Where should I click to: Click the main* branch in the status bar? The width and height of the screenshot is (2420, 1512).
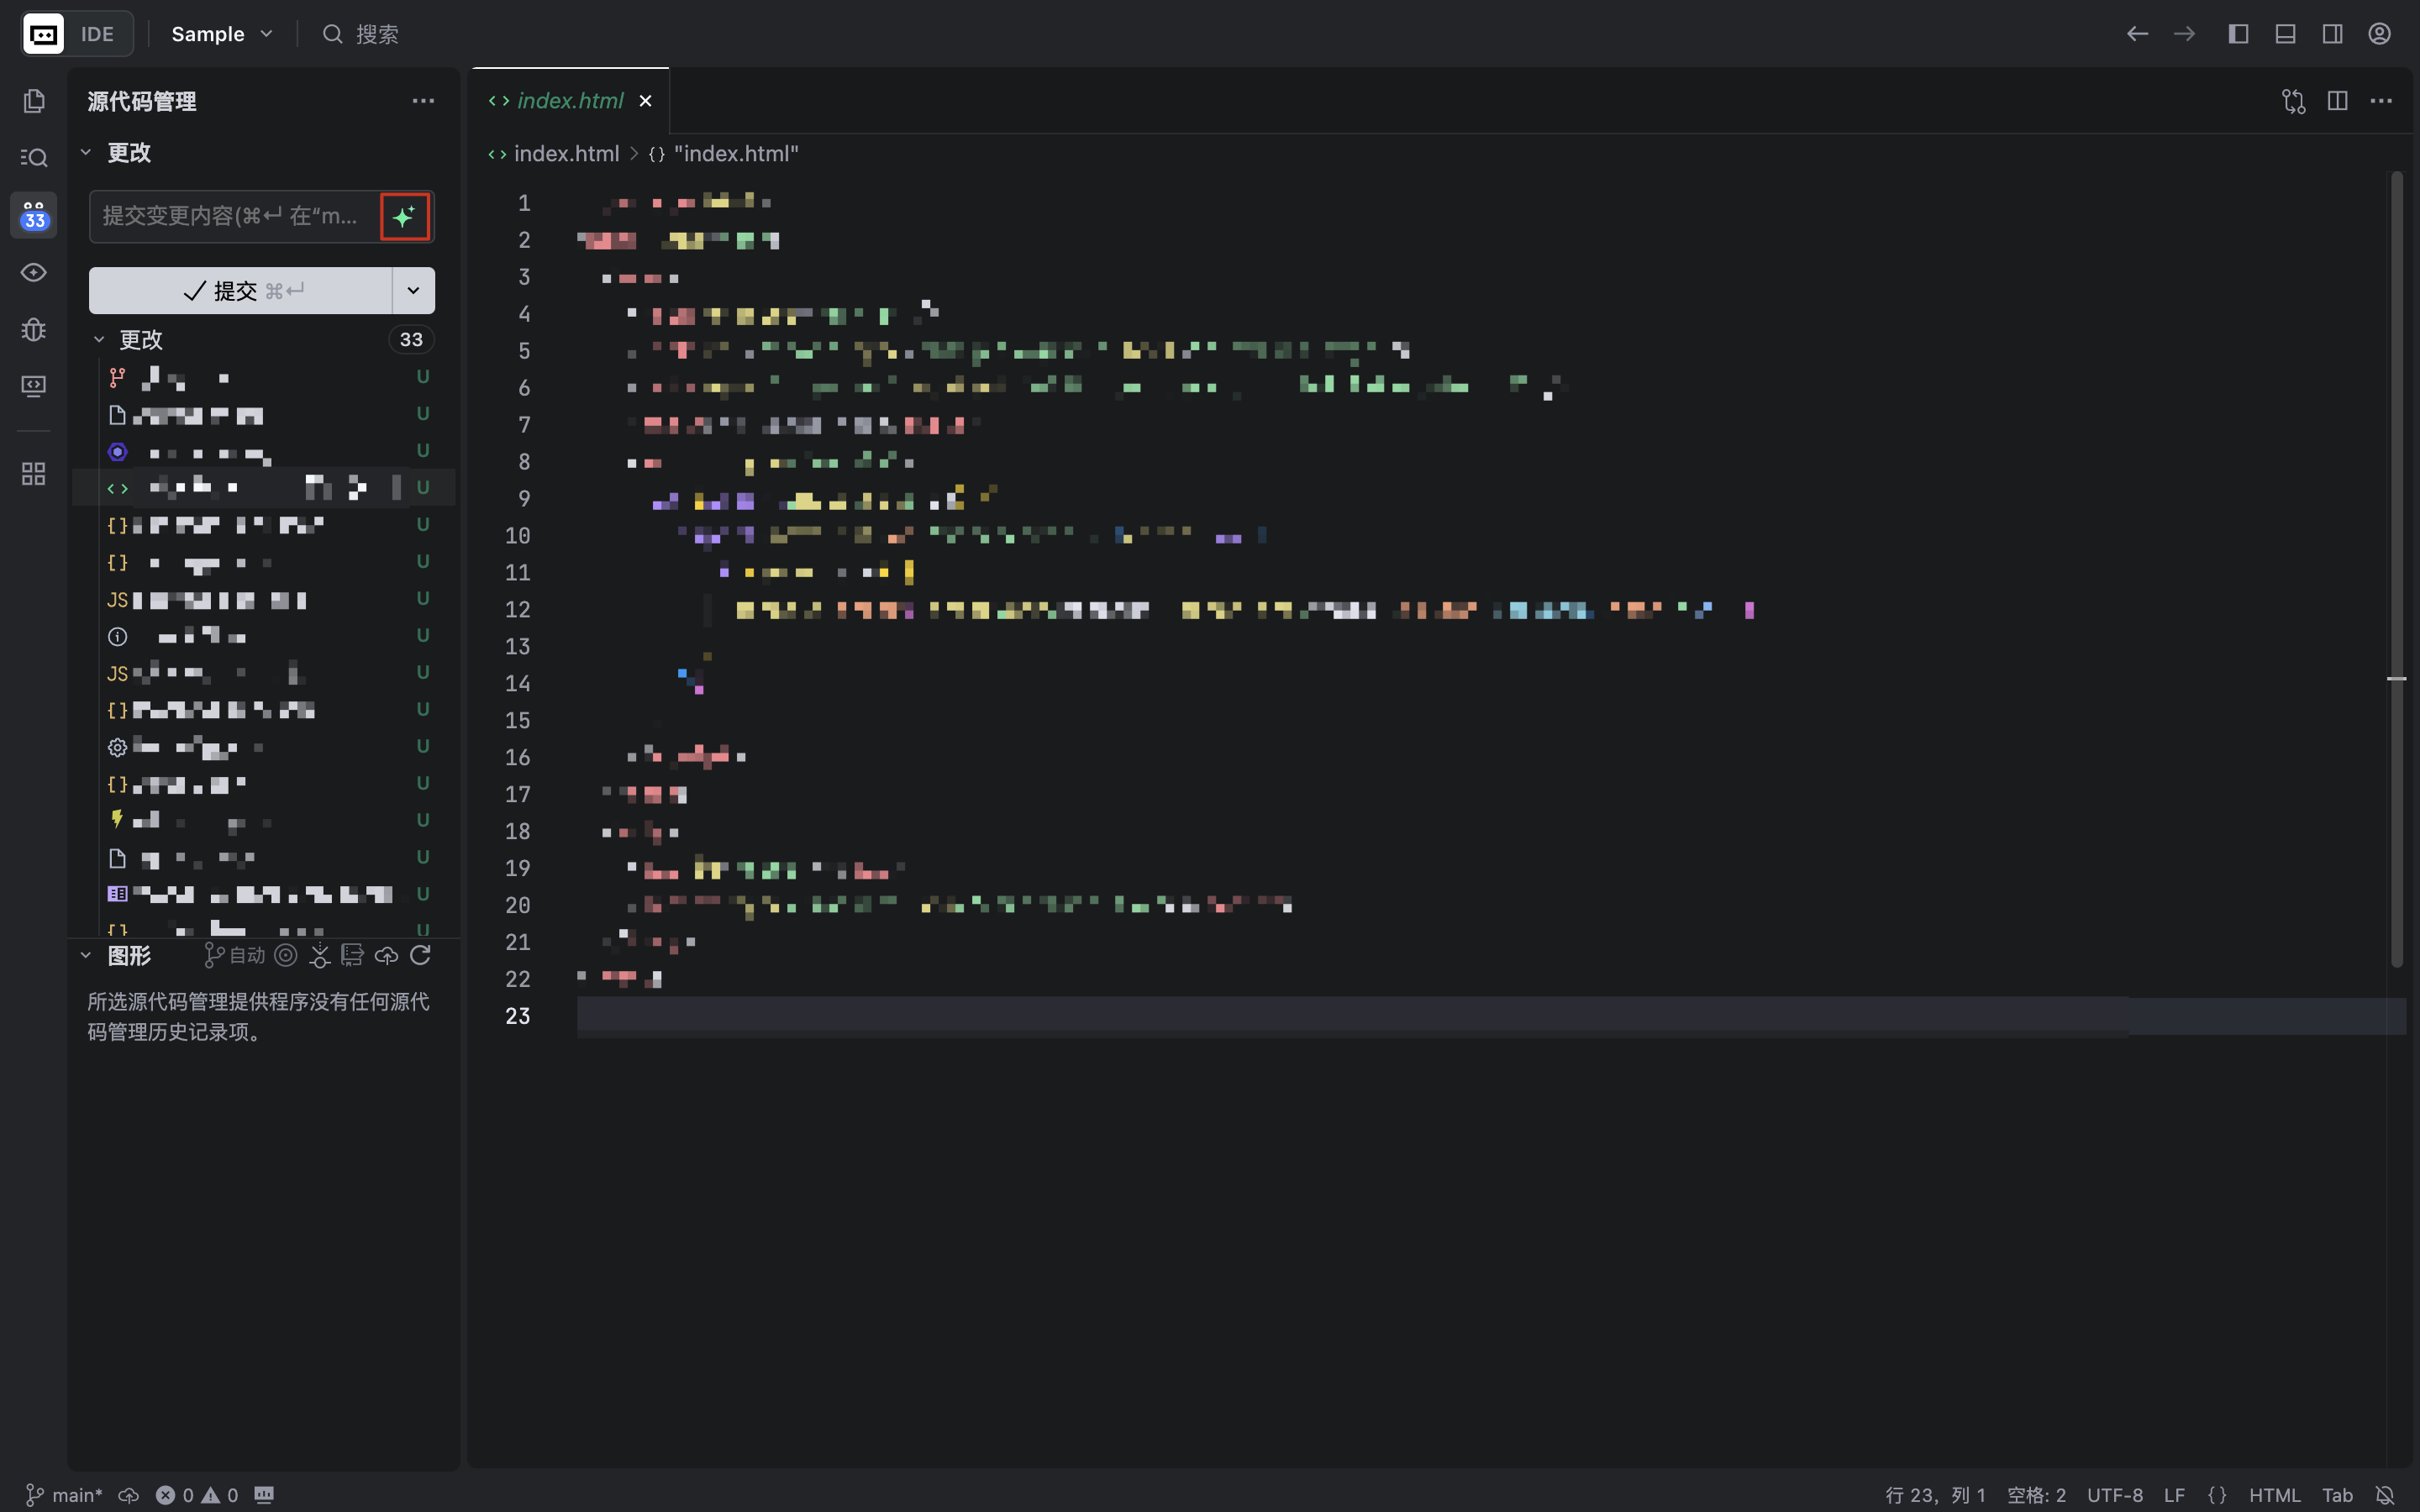(64, 1495)
